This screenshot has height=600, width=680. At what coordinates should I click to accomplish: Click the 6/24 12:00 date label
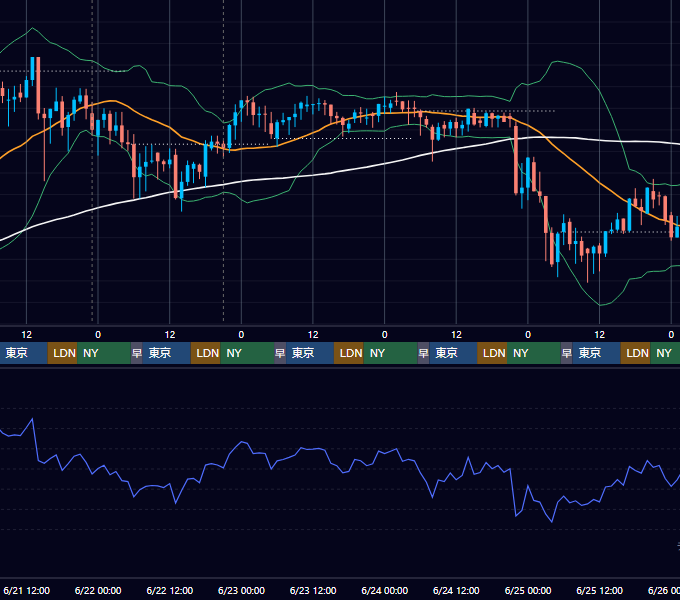point(456,590)
